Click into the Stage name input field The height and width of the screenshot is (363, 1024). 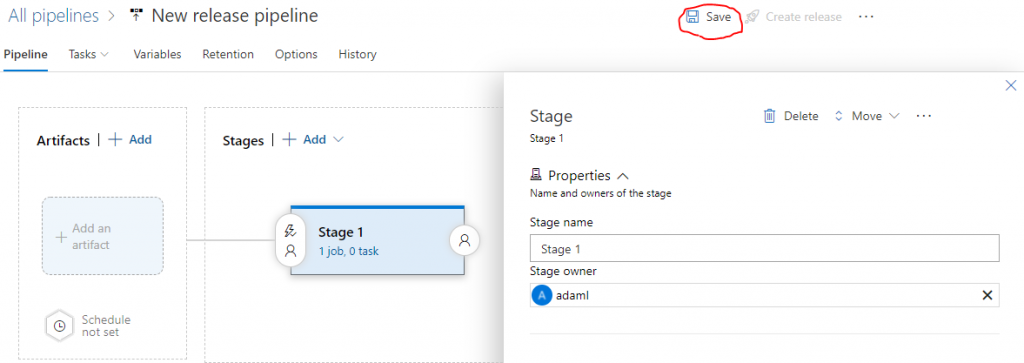point(765,249)
